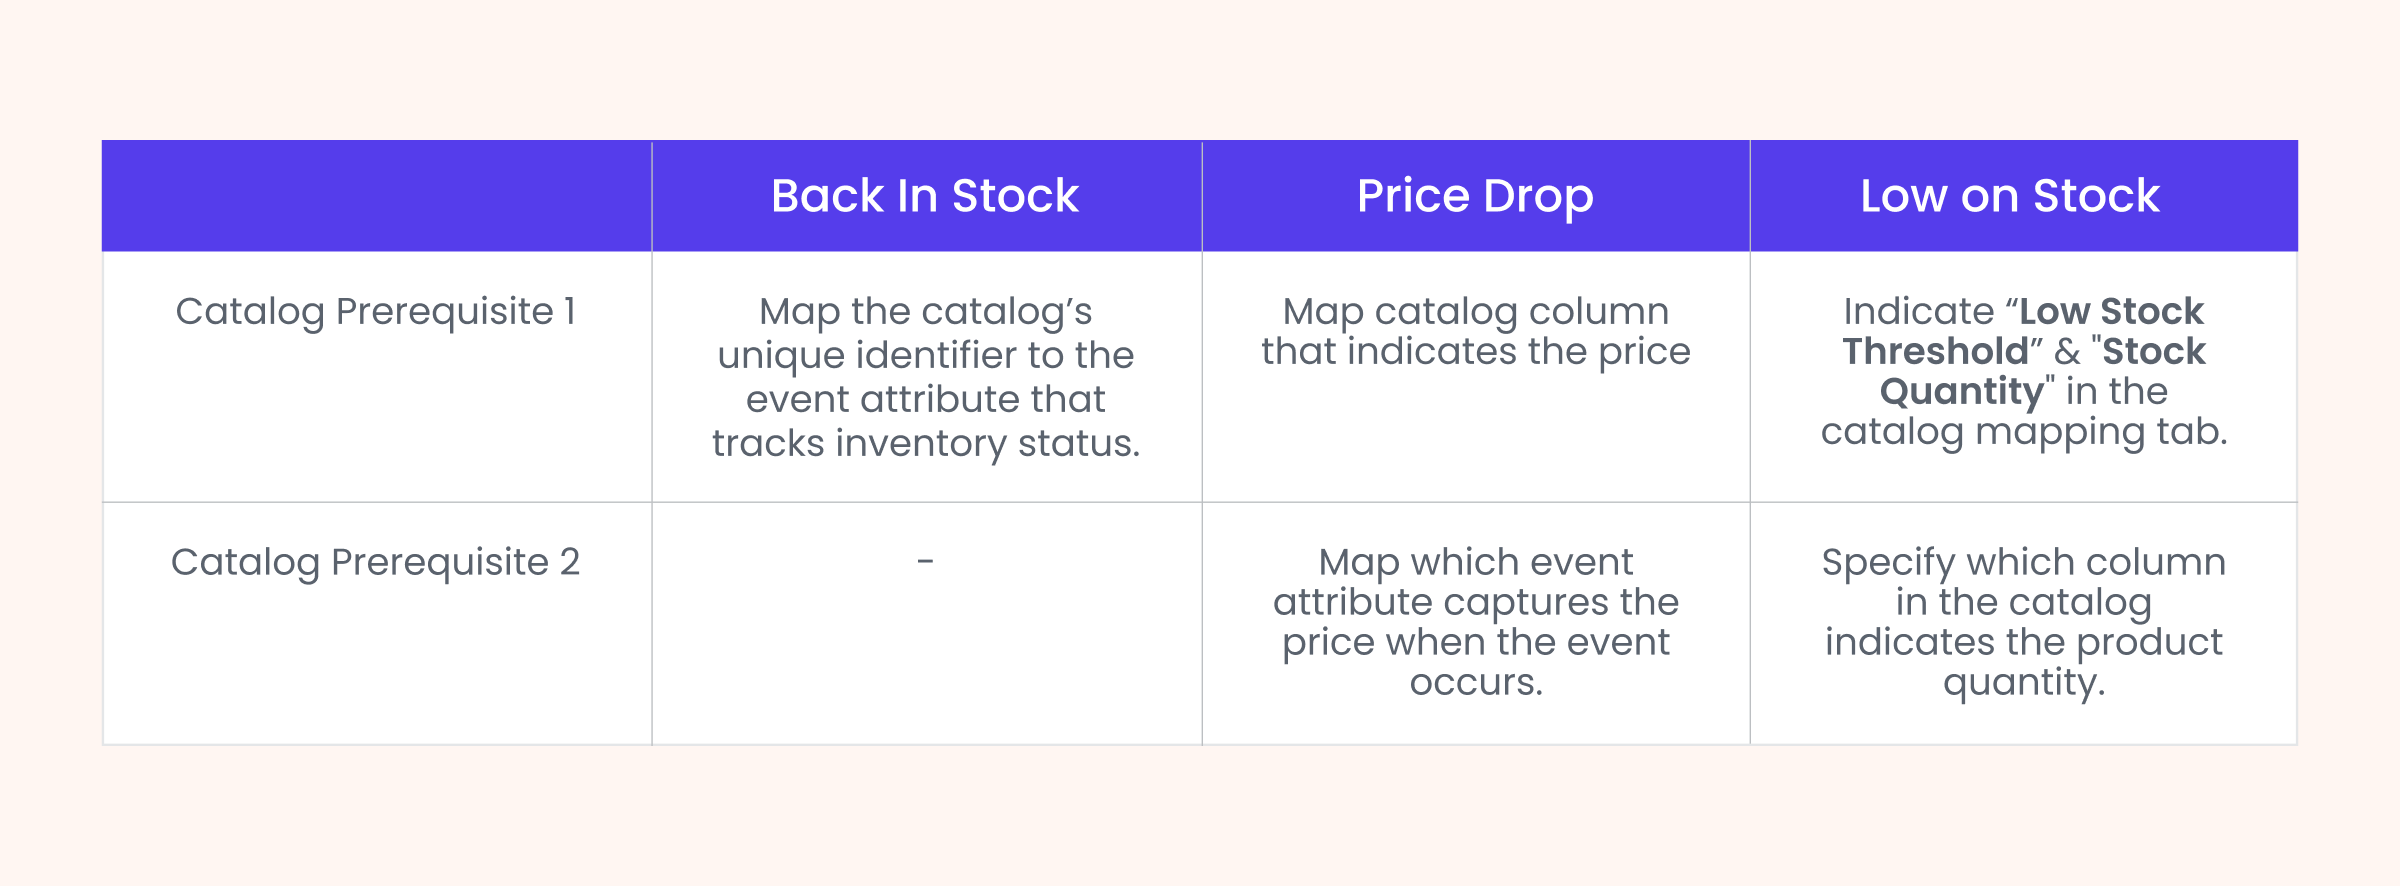Image resolution: width=2400 pixels, height=886 pixels.
Task: Click the "Specify which column" text line
Action: click(2023, 563)
